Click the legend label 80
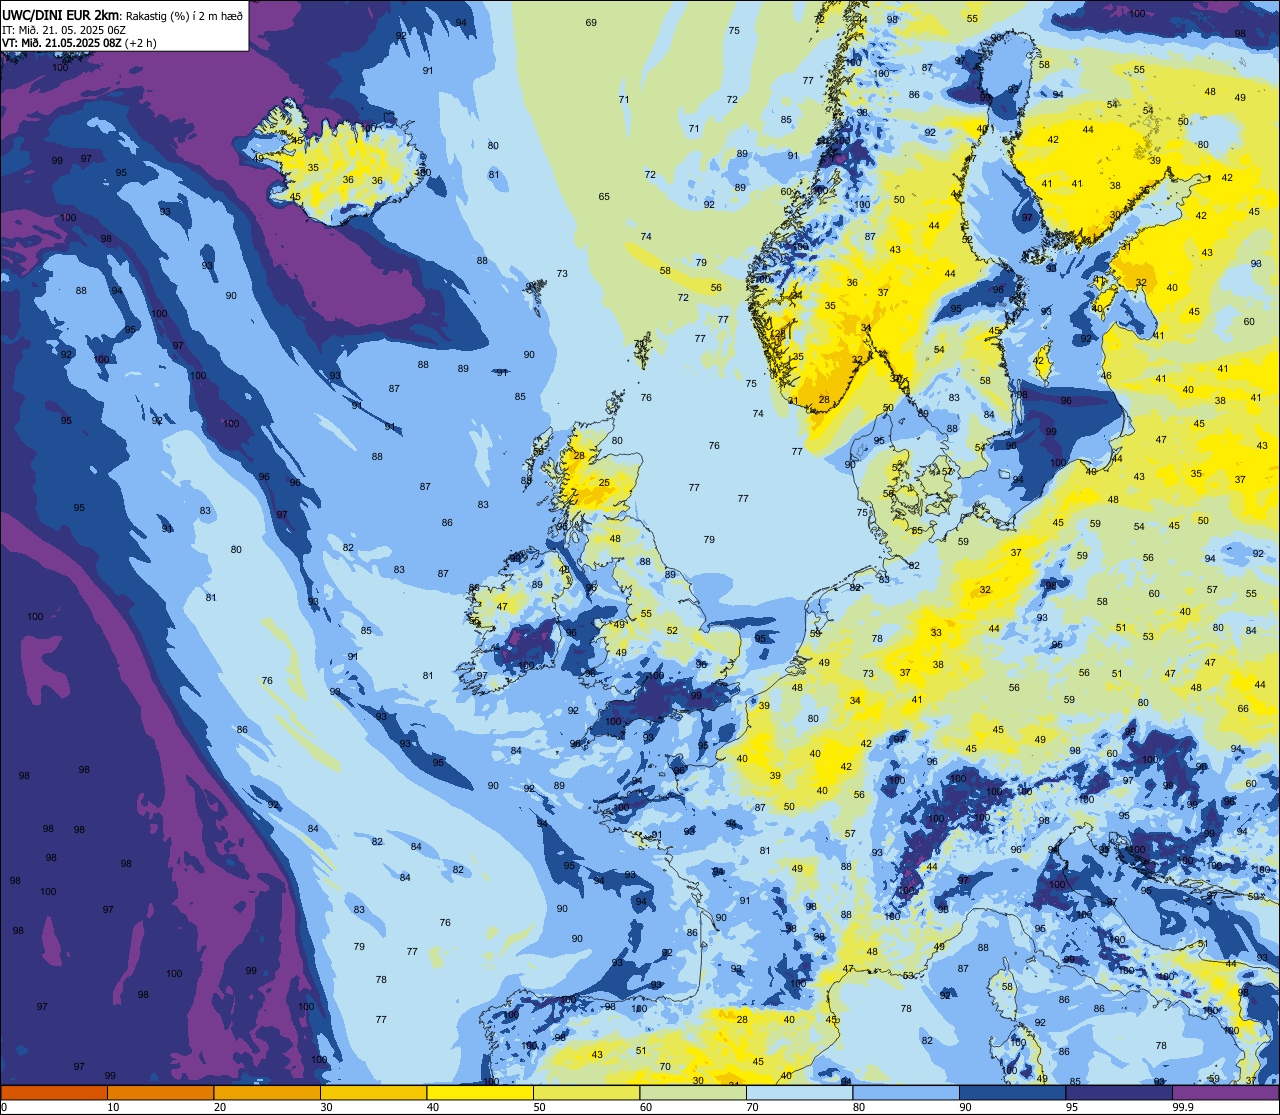This screenshot has width=1280, height=1115. click(x=859, y=1107)
